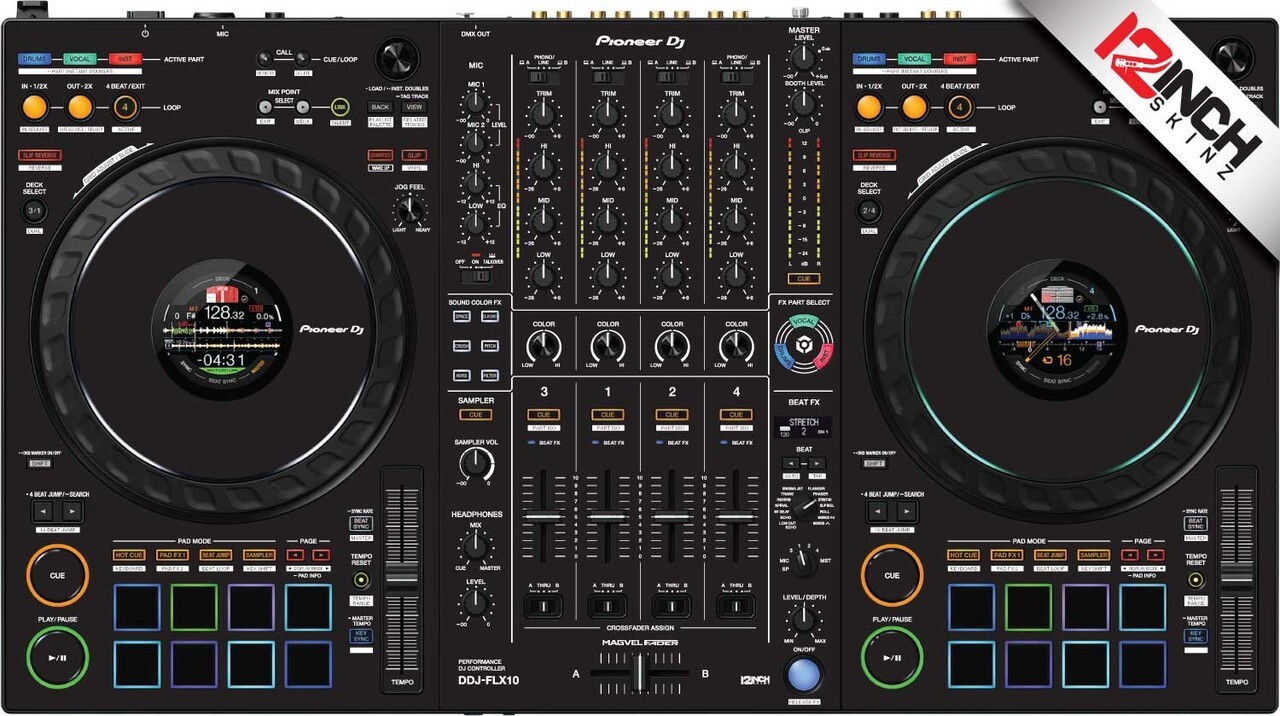This screenshot has height=716, width=1280.
Task: Click the SAMPLER VOL knob
Action: tap(476, 463)
